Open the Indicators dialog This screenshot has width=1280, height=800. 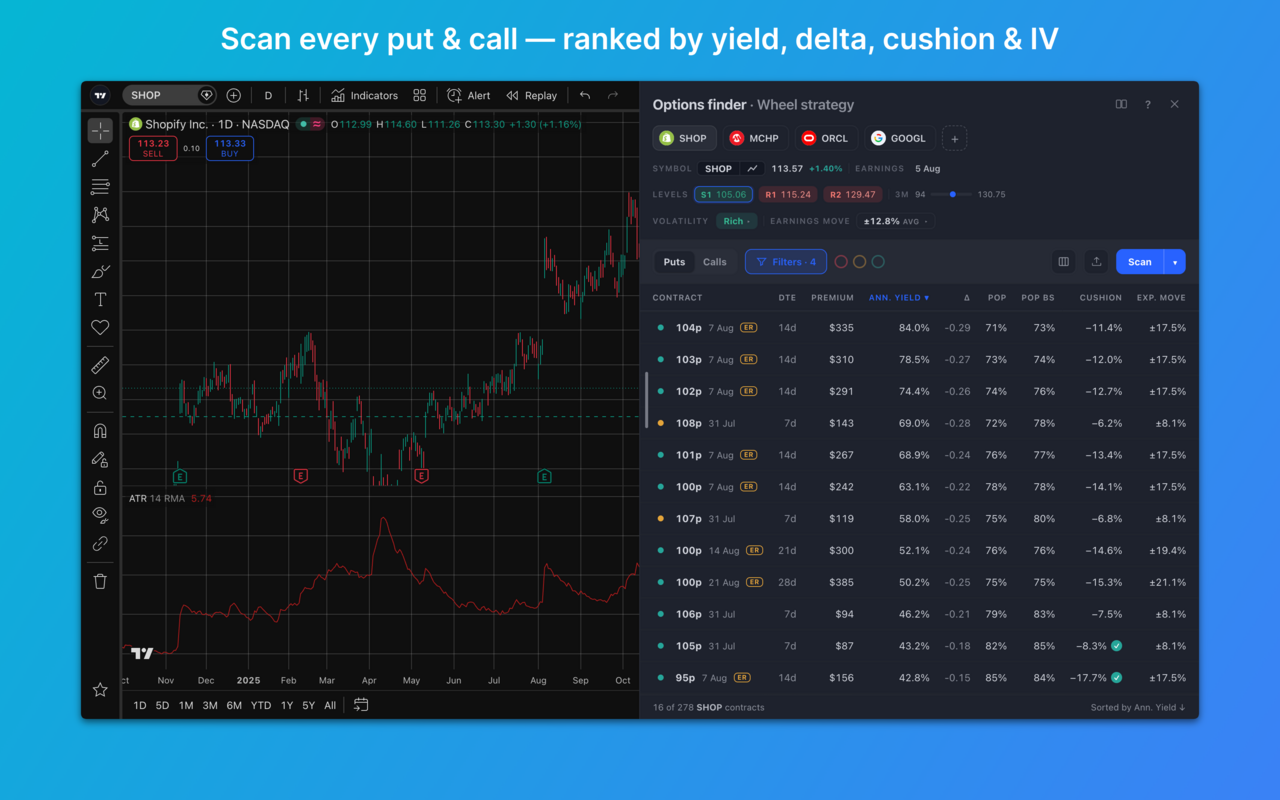(x=364, y=95)
